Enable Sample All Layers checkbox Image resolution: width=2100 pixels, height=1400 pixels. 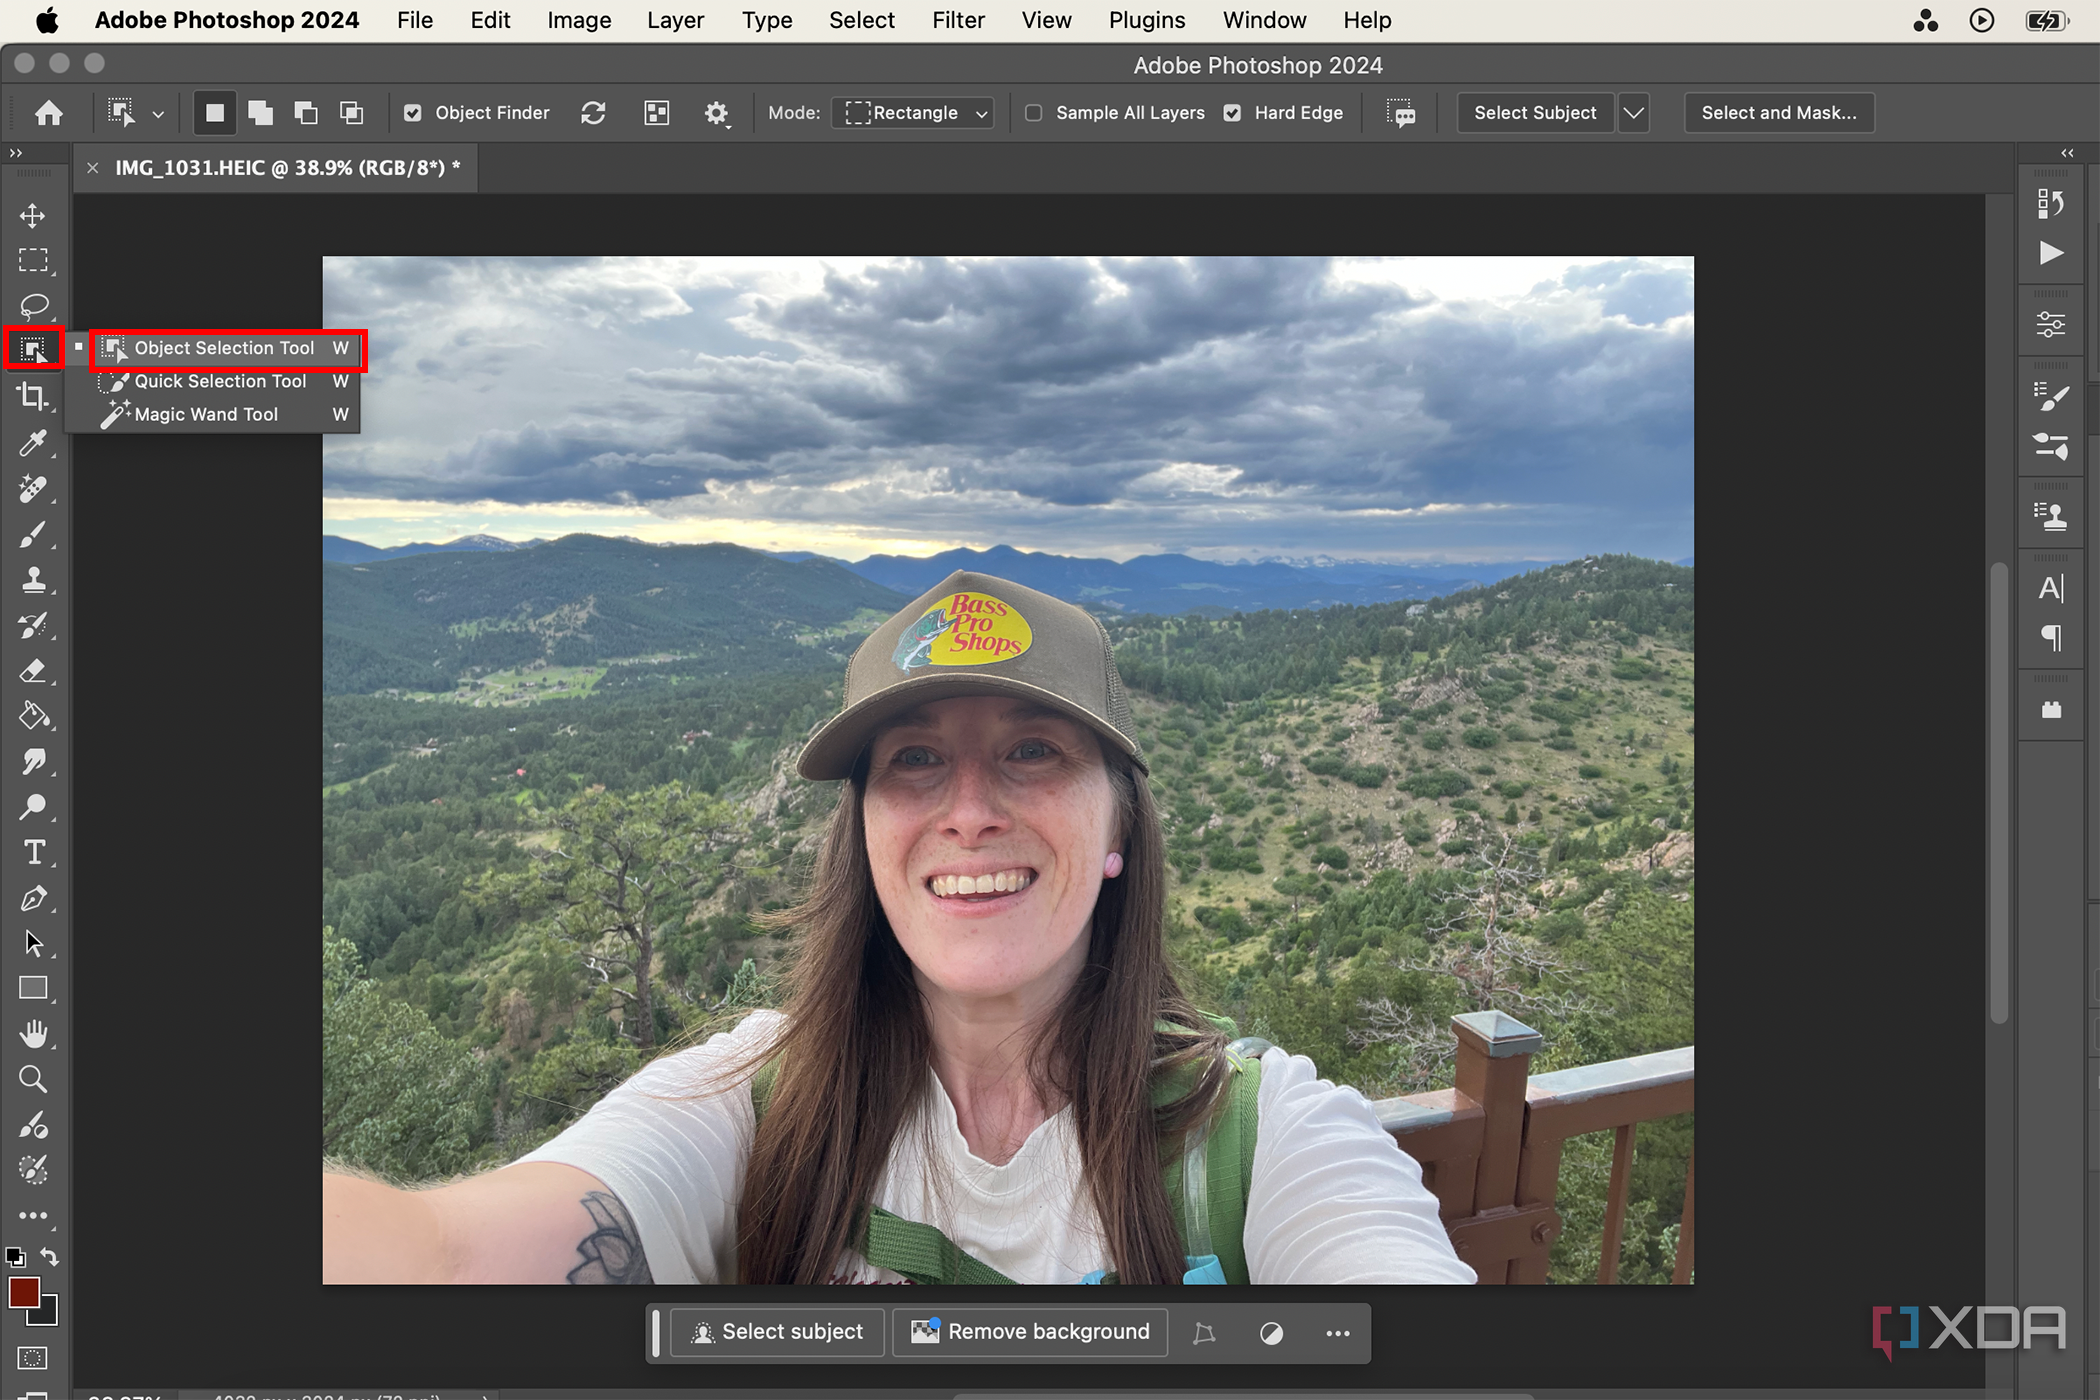[x=1034, y=113]
